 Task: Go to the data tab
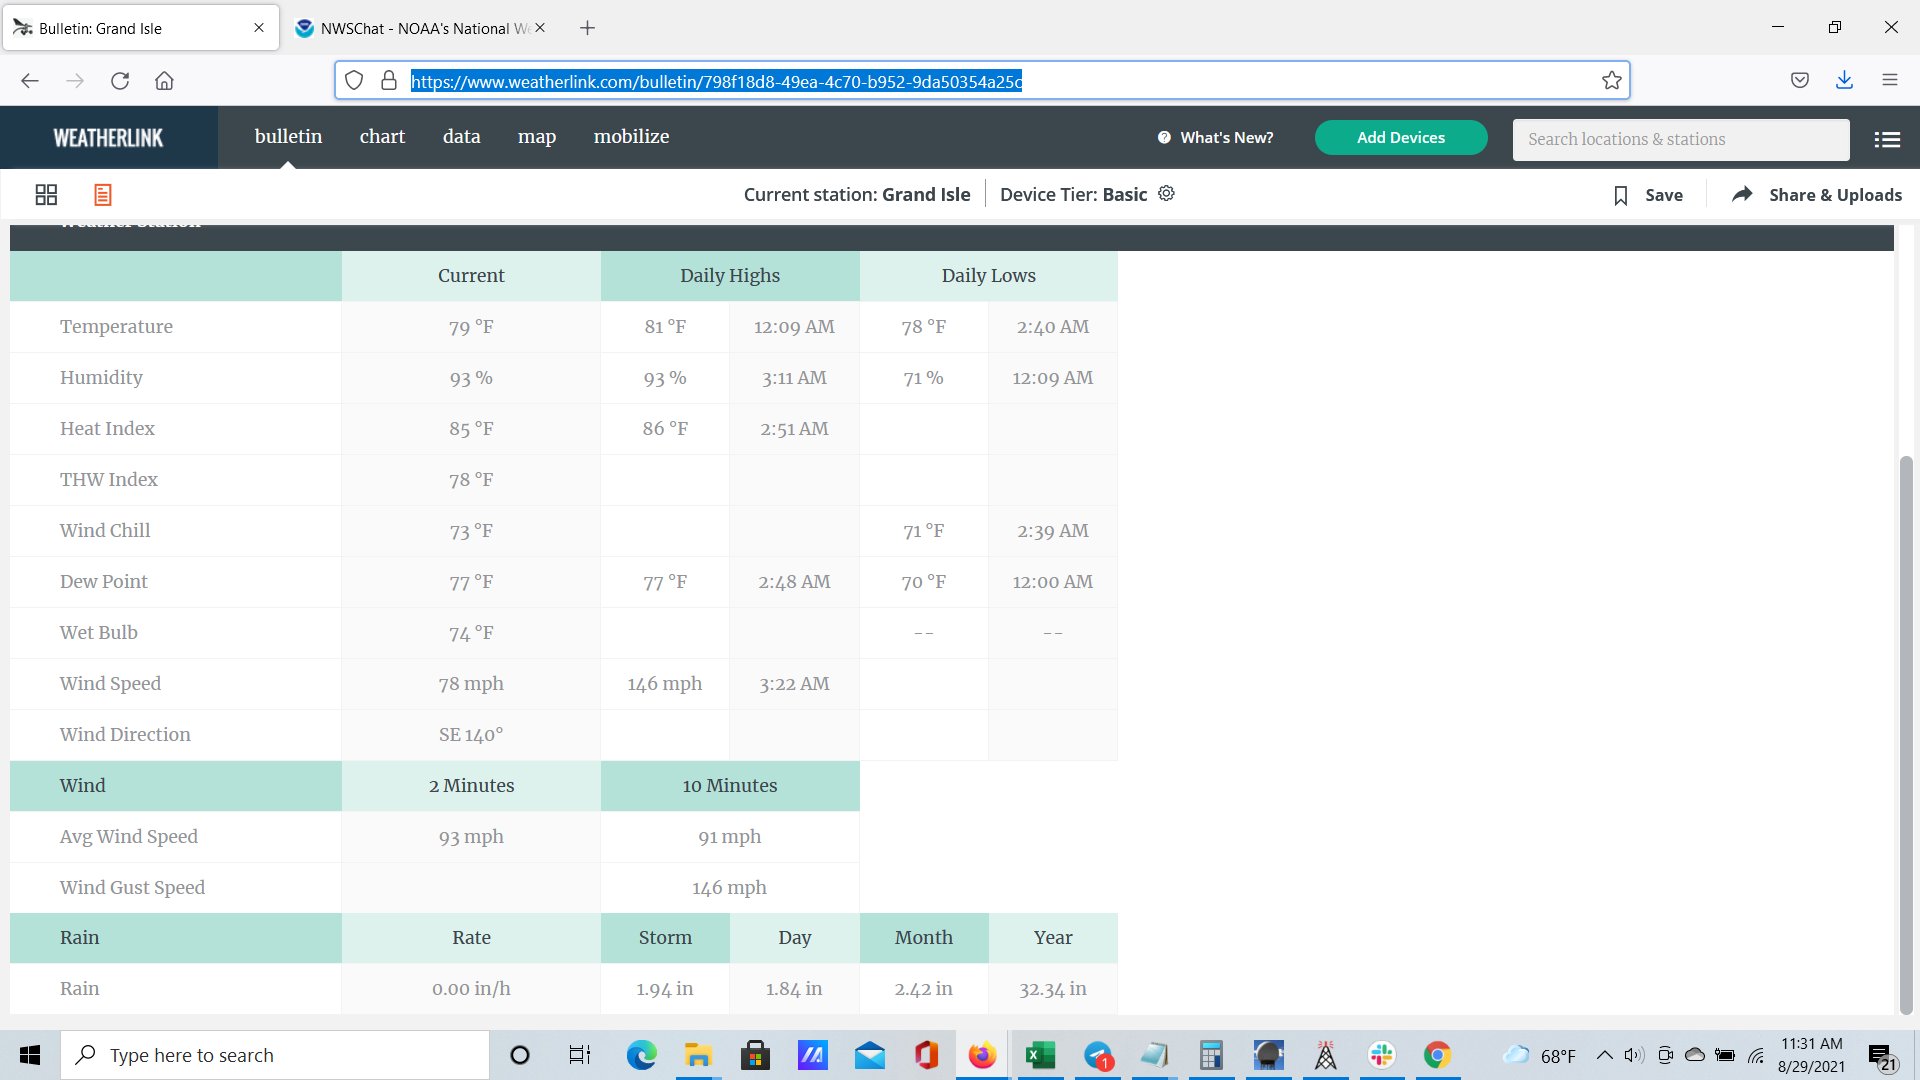461,137
